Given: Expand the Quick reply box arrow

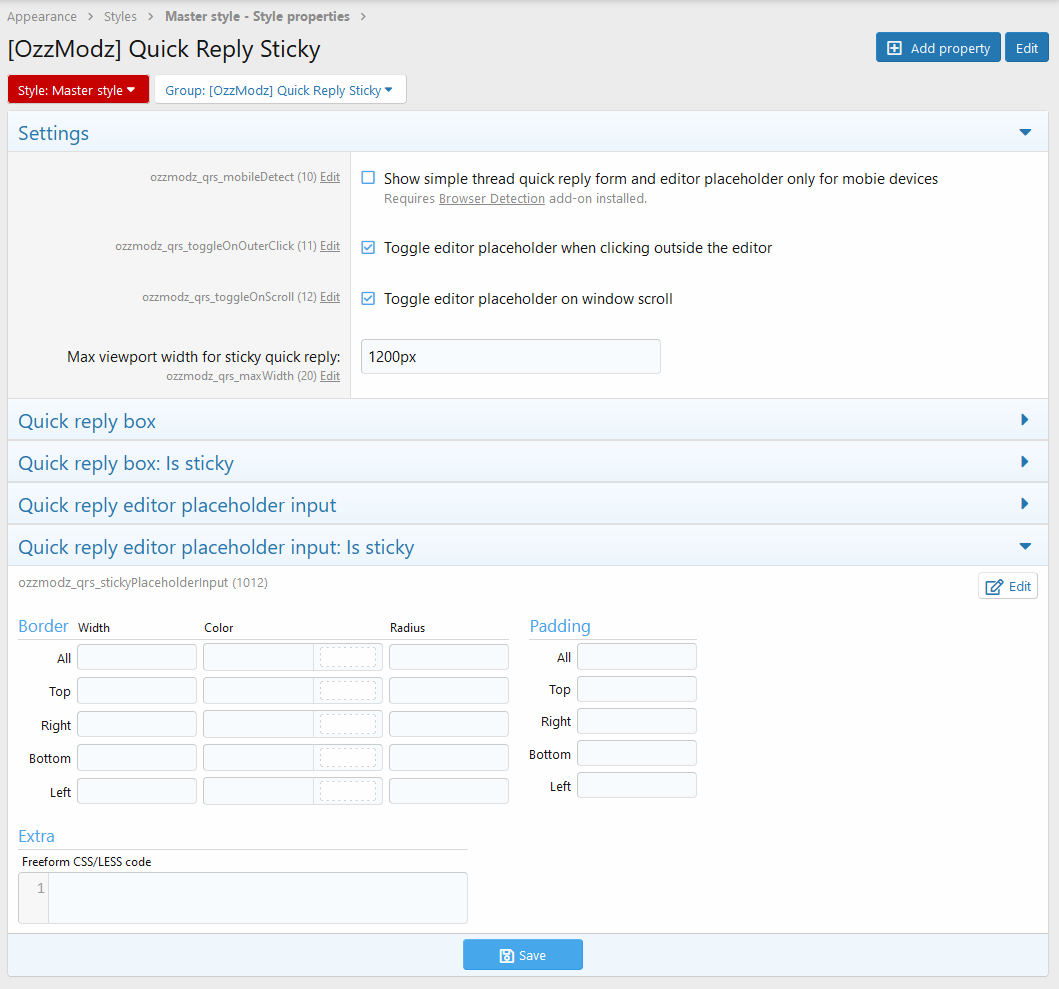Looking at the screenshot, I should tap(1024, 420).
